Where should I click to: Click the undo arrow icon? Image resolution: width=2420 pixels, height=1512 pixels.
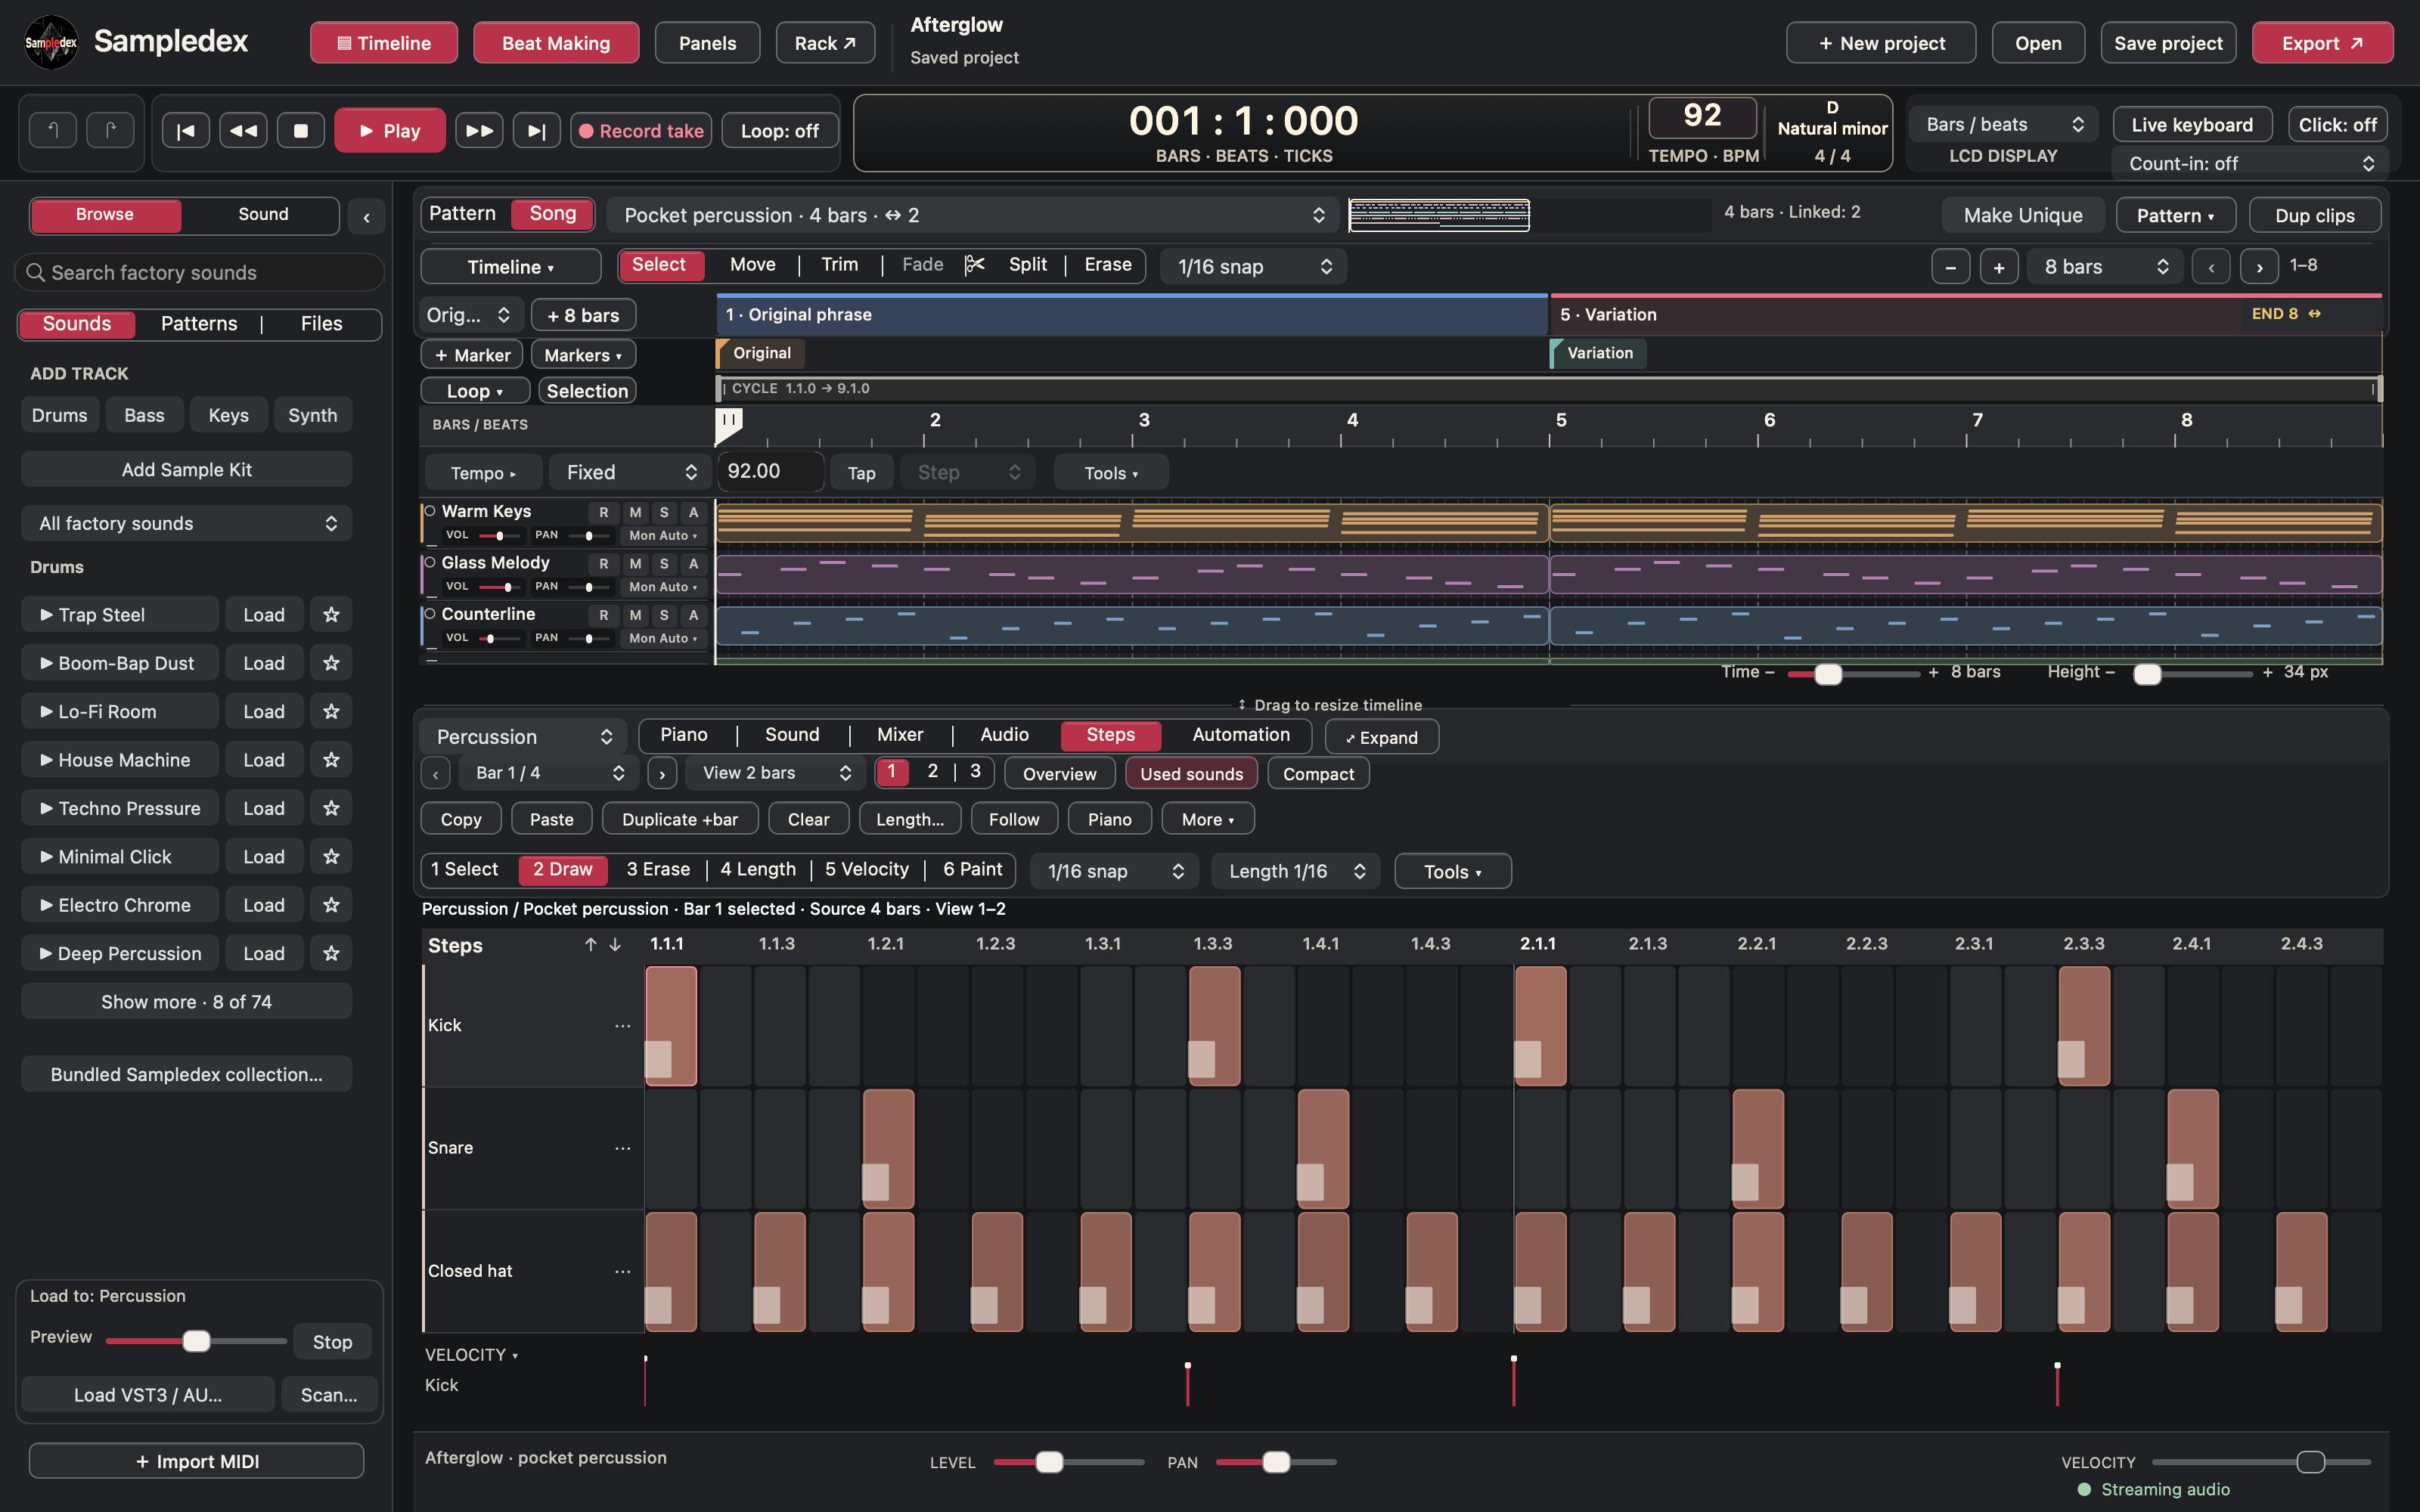pos(53,130)
